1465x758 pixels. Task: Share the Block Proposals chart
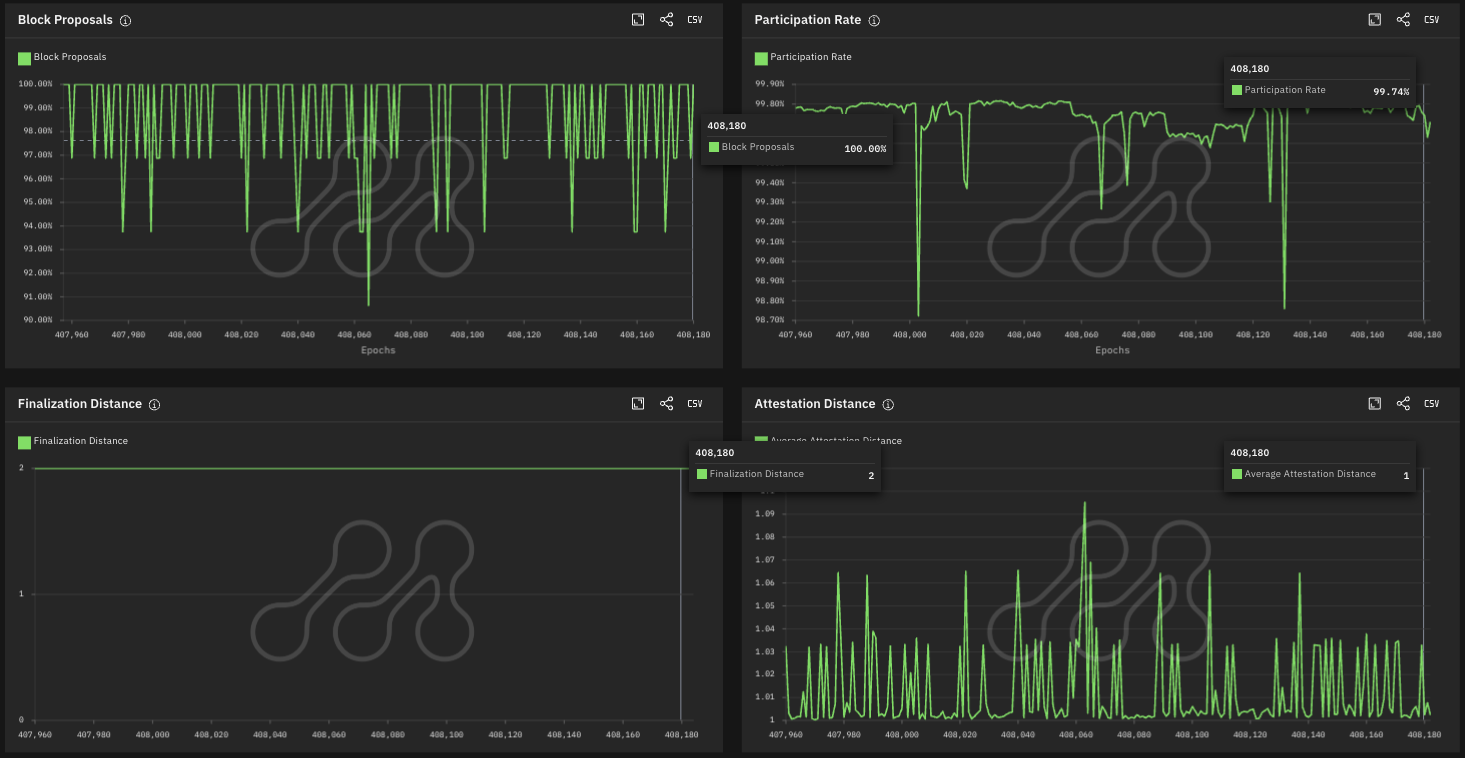click(x=667, y=20)
